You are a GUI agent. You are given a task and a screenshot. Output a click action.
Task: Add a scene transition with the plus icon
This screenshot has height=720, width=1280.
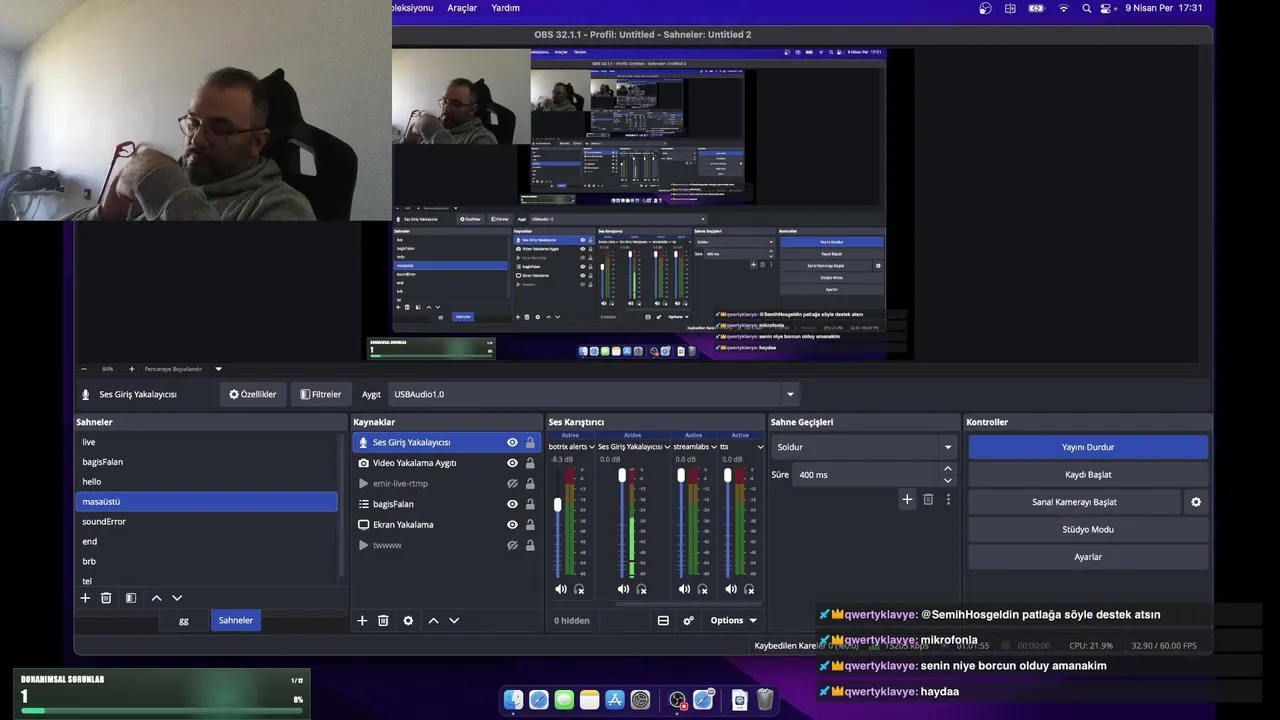[907, 499]
